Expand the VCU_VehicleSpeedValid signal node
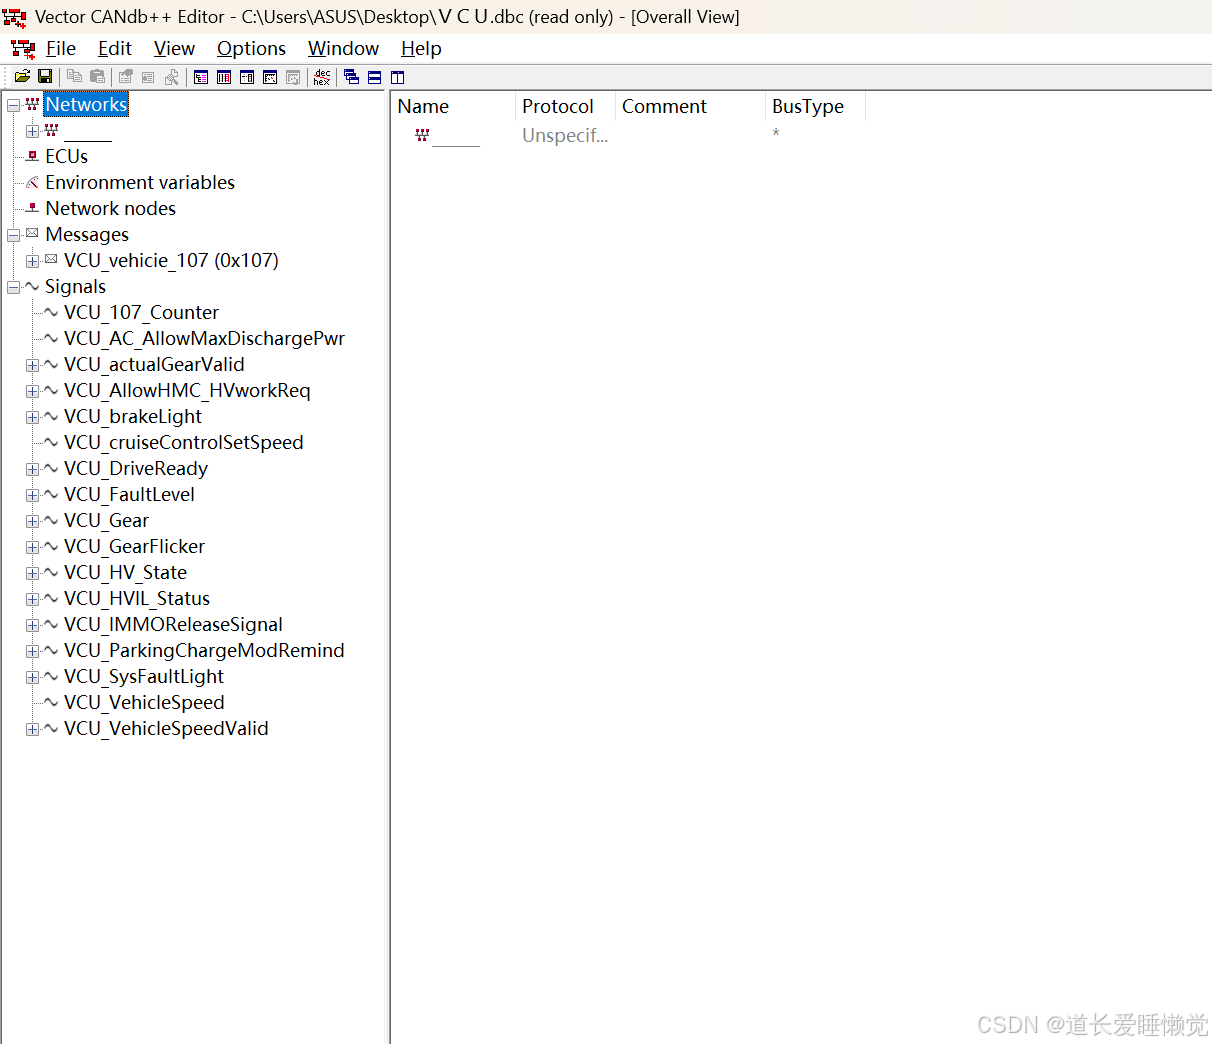The height and width of the screenshot is (1044, 1212). coord(33,729)
